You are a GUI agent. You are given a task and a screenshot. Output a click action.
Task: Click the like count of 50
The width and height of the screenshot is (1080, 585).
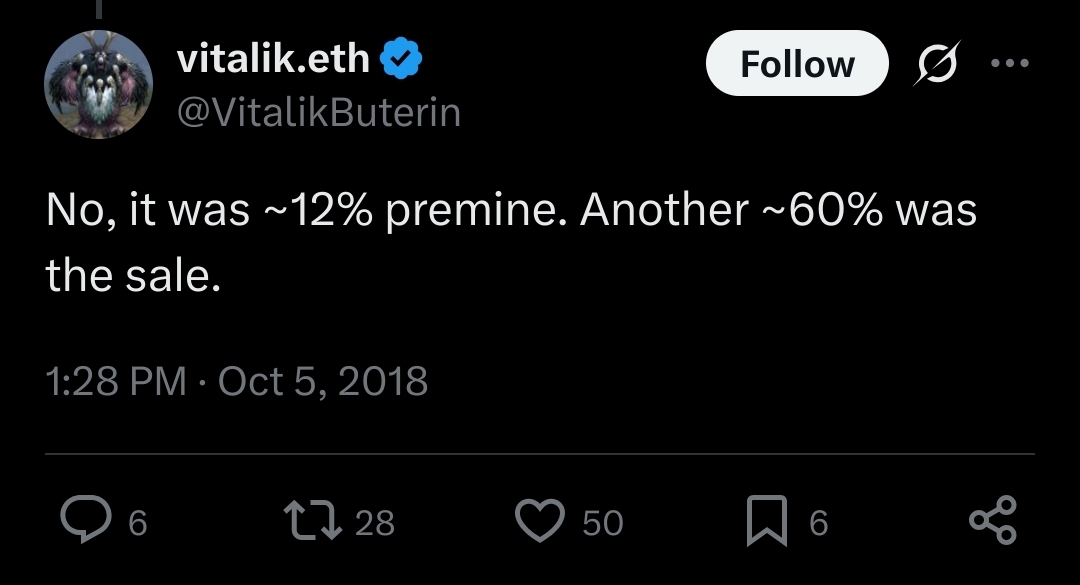[x=602, y=523]
